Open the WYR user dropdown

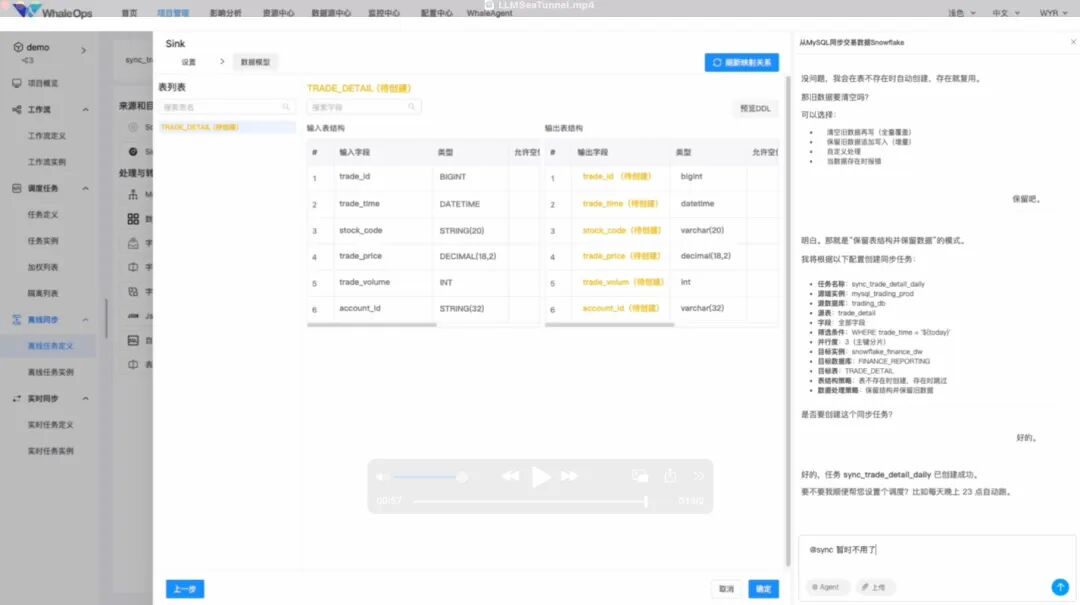[x=1054, y=13]
